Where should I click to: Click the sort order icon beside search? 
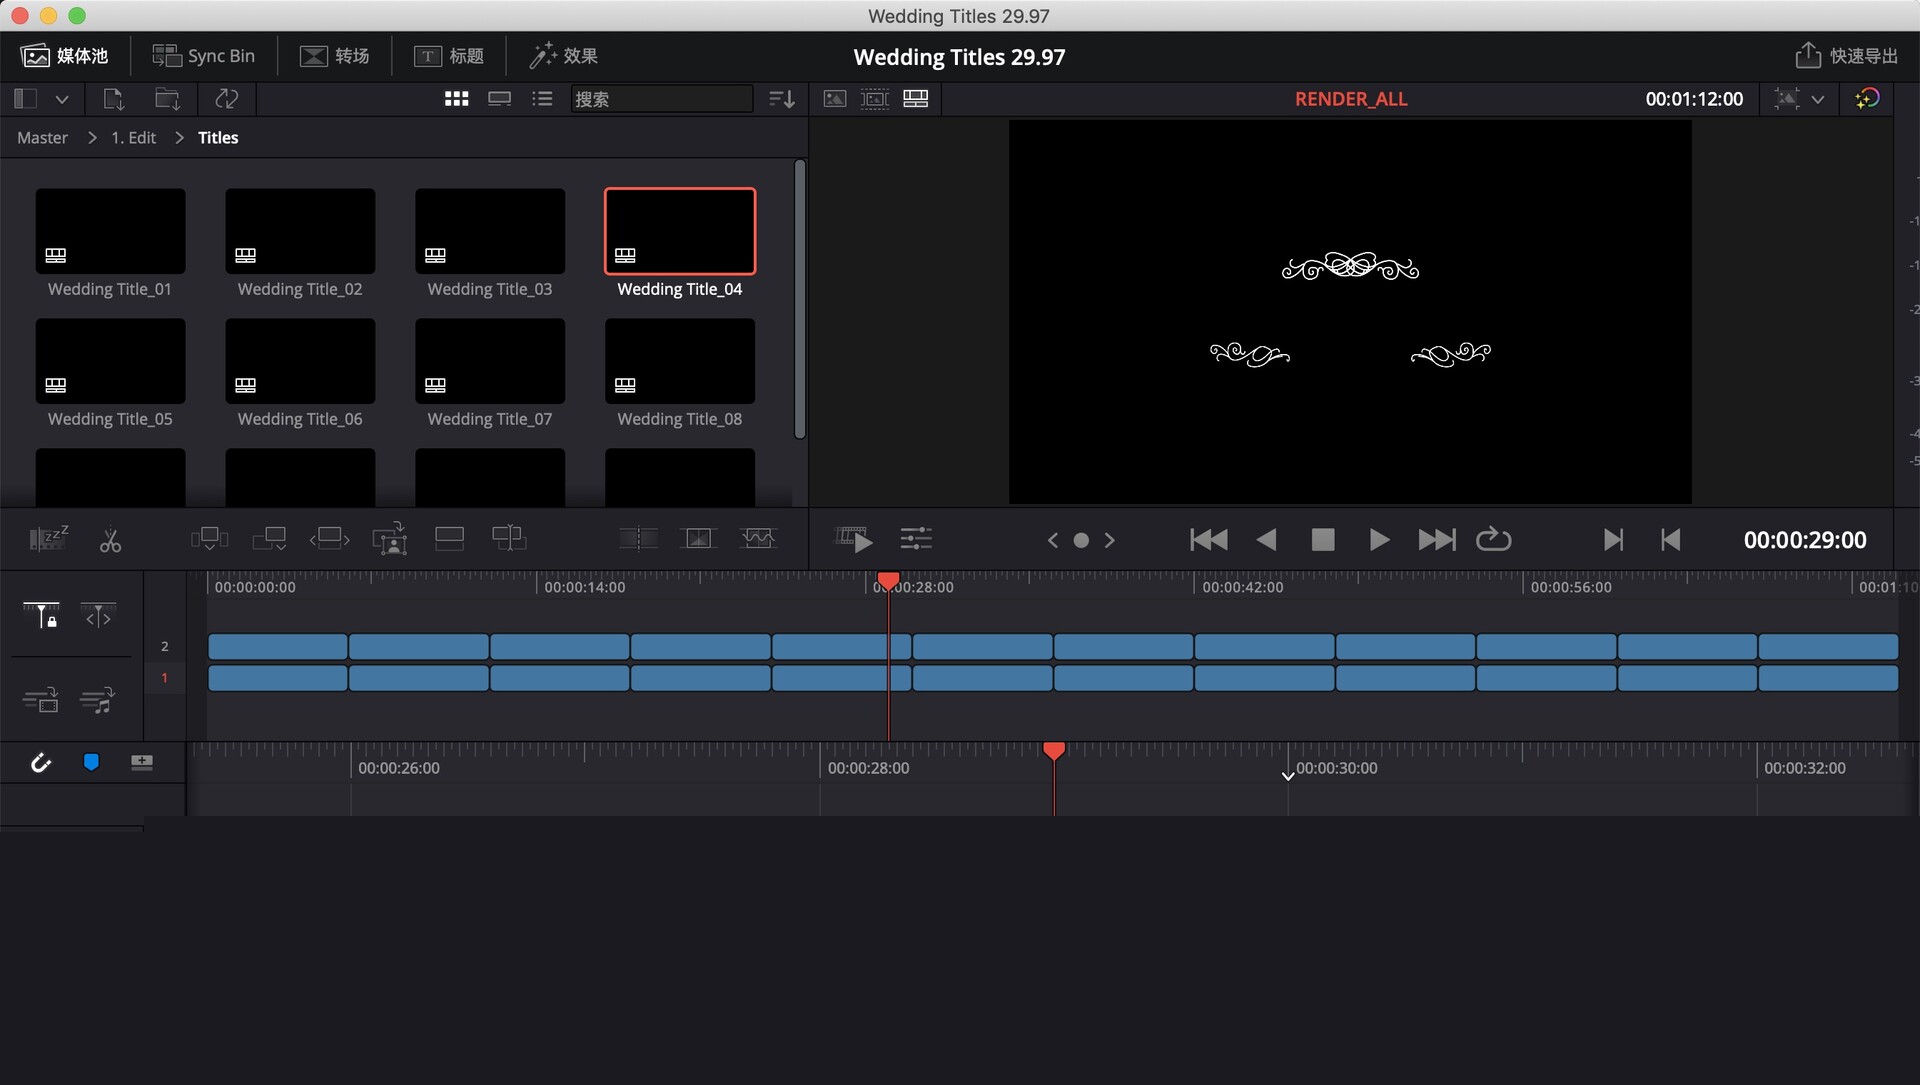tap(781, 99)
